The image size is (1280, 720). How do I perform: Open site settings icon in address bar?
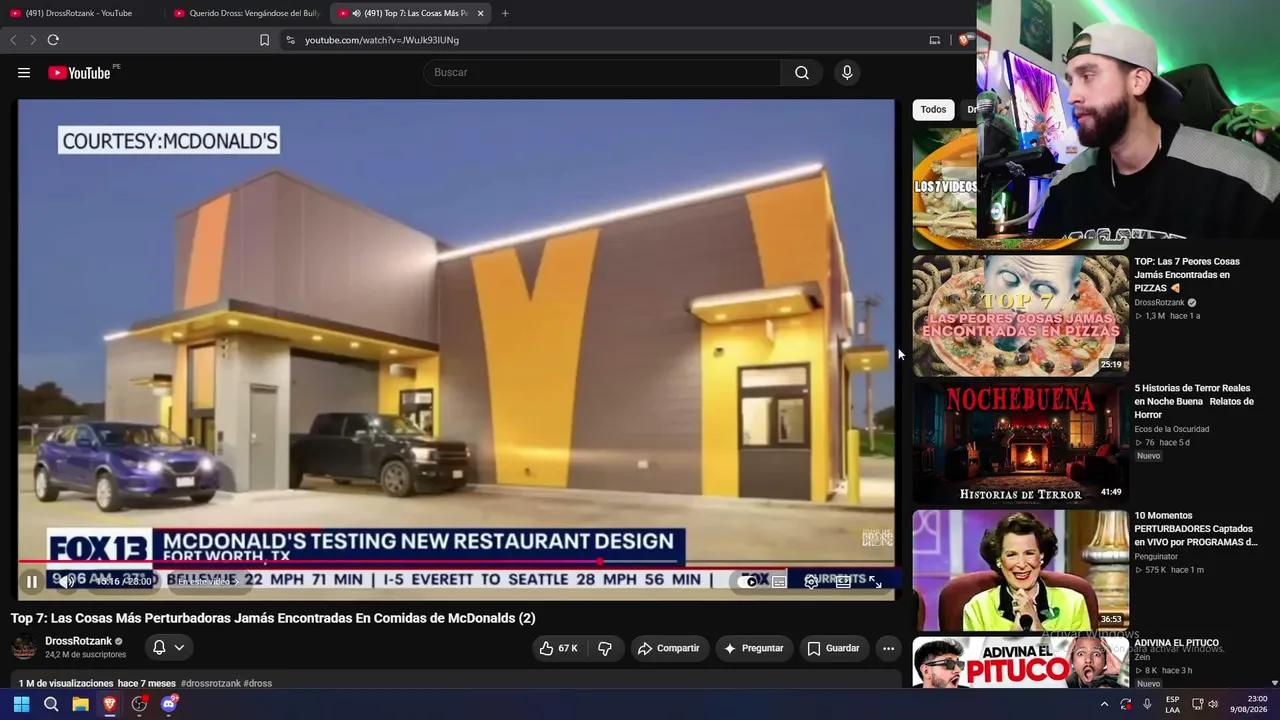tap(290, 40)
